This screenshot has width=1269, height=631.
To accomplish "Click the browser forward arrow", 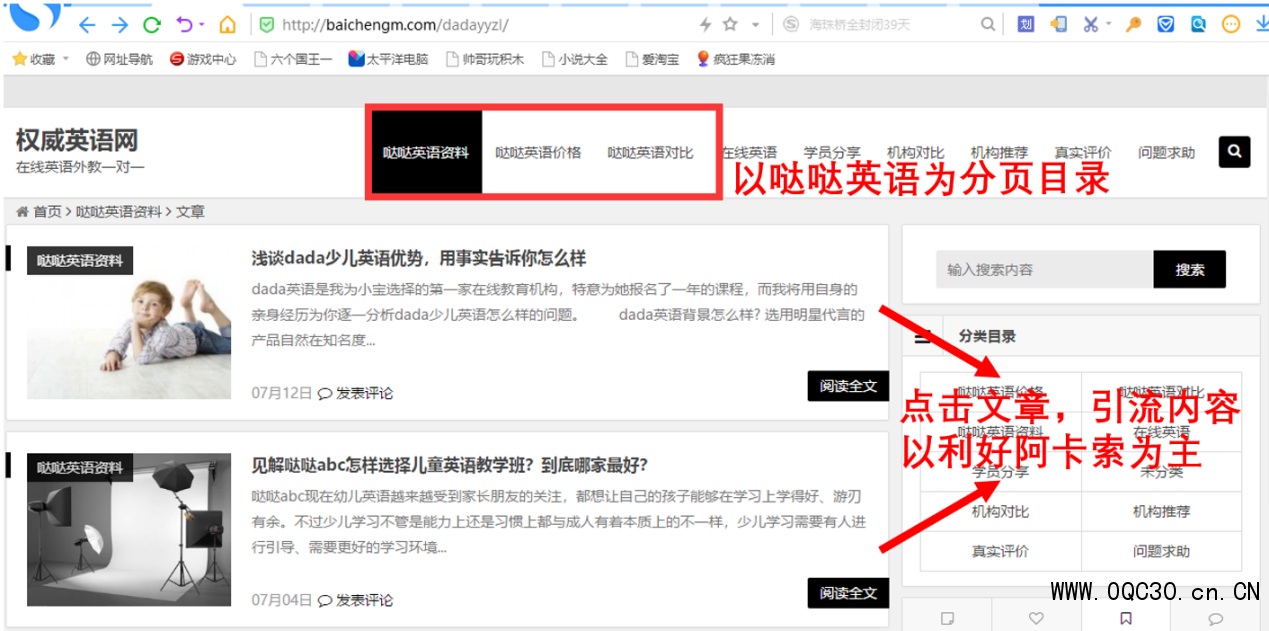I will (120, 24).
